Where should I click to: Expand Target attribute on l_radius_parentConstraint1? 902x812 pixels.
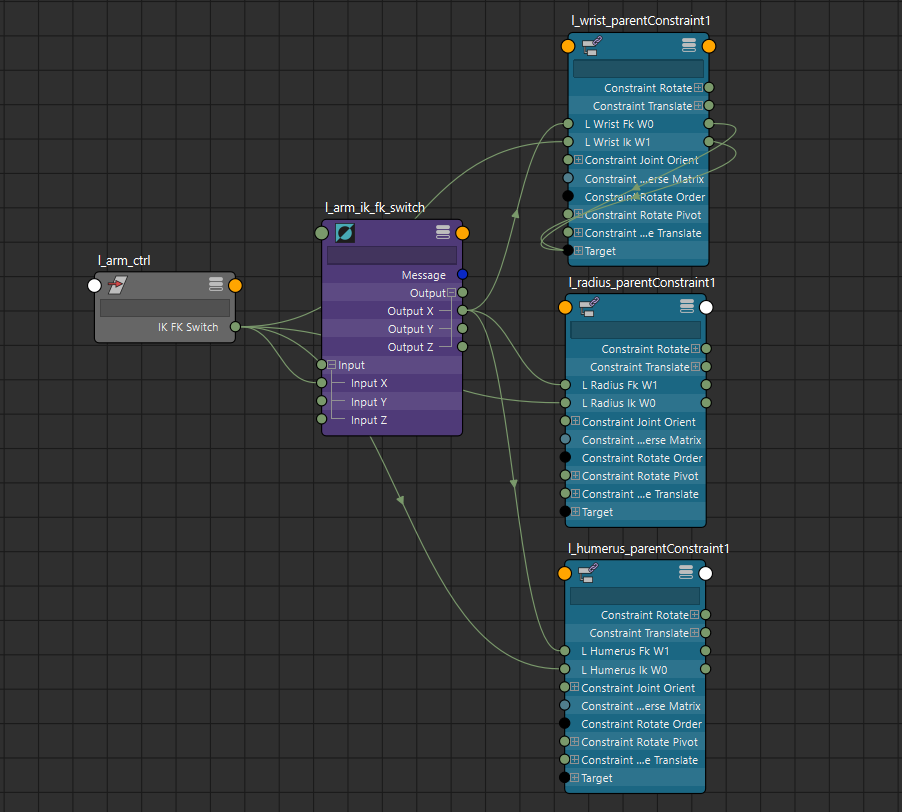point(575,512)
